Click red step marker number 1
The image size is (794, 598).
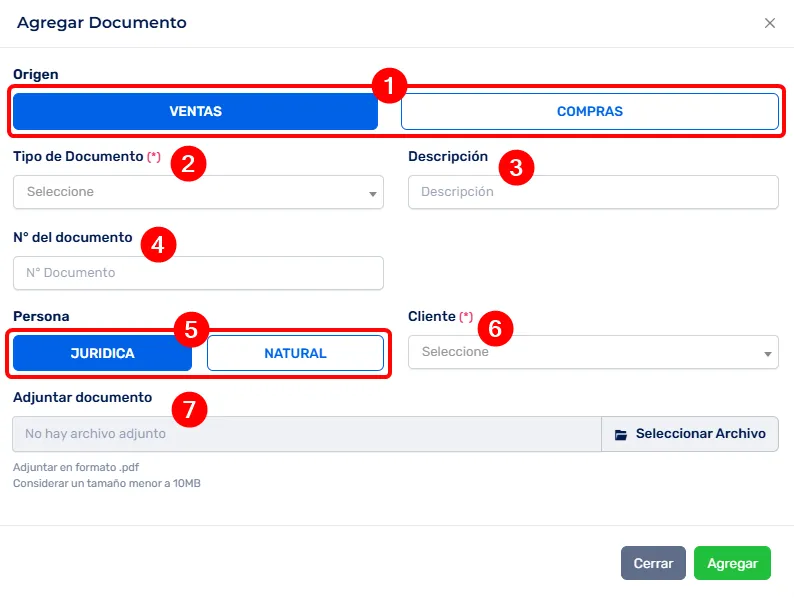[x=389, y=85]
